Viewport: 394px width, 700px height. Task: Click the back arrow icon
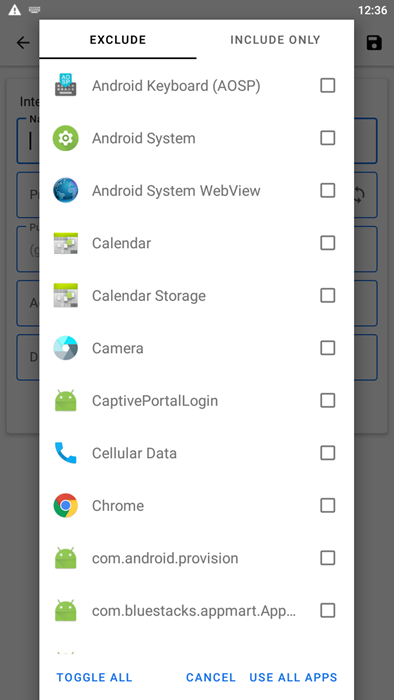click(x=23, y=43)
